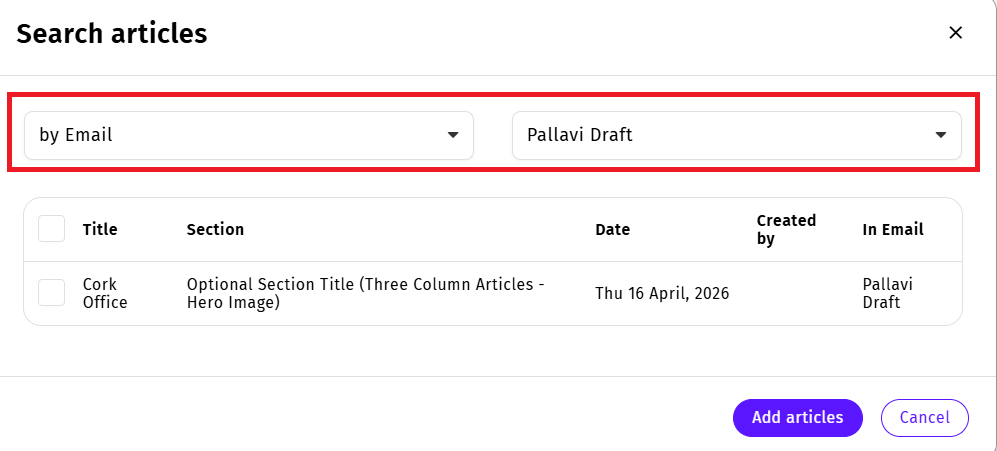The width and height of the screenshot is (997, 451).
Task: Click the Section column header
Action: point(215,229)
